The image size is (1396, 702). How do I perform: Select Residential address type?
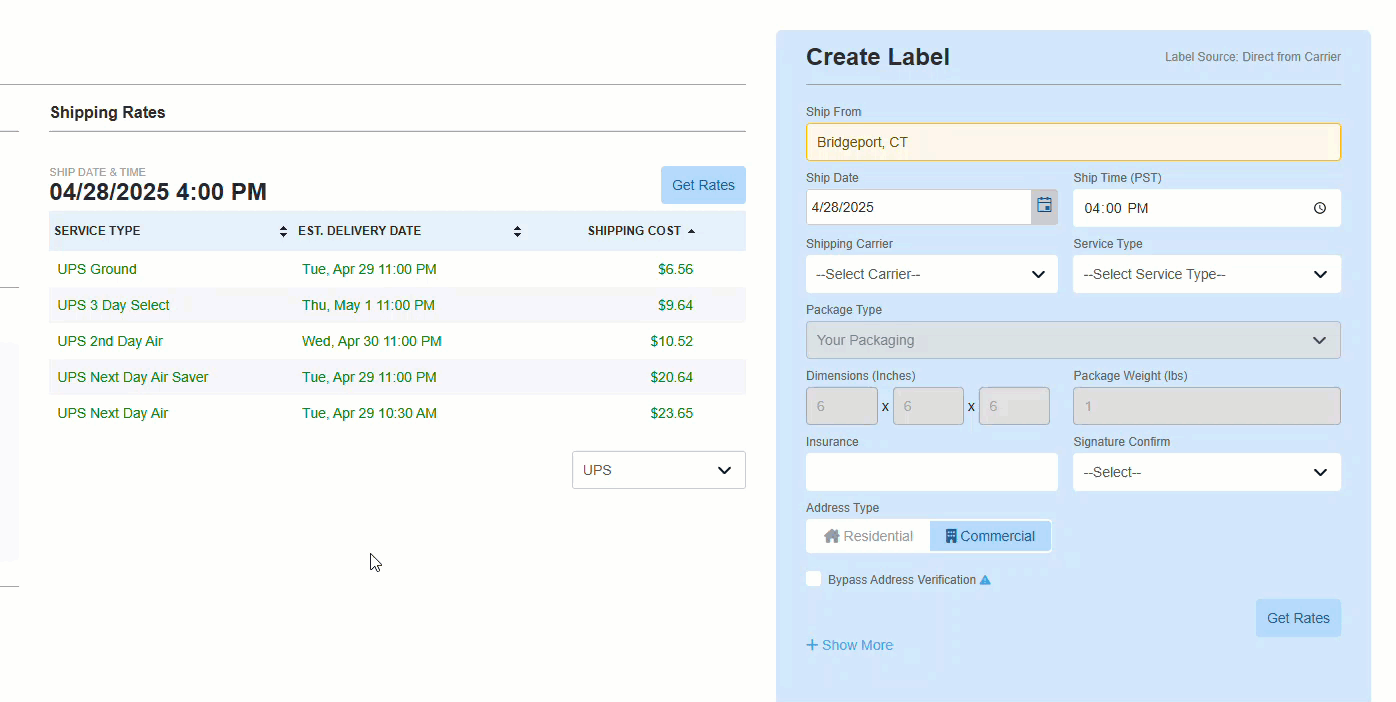(x=868, y=536)
